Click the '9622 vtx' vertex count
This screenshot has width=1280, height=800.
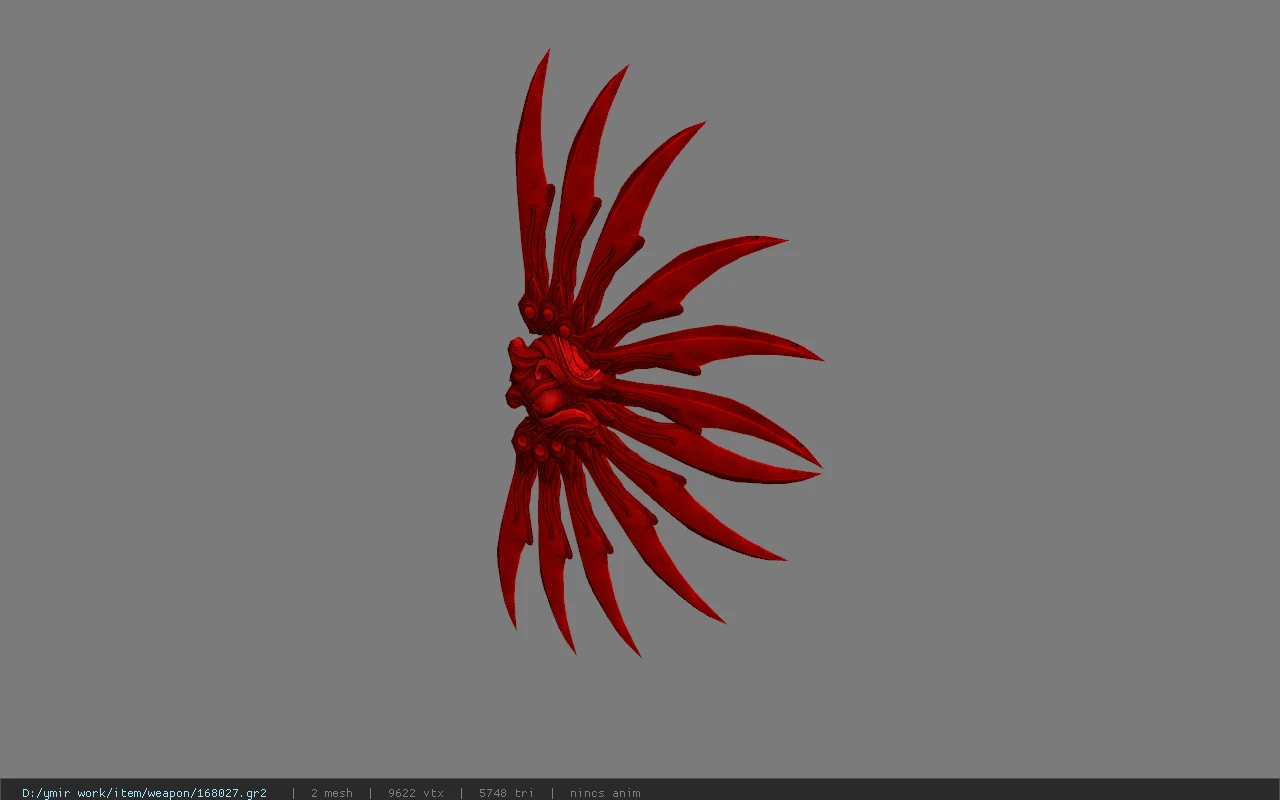416,793
